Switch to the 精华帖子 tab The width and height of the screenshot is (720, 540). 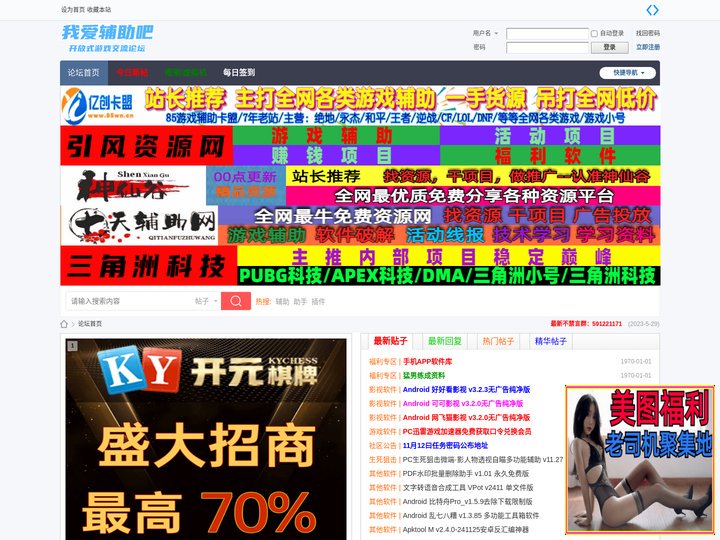click(x=551, y=341)
